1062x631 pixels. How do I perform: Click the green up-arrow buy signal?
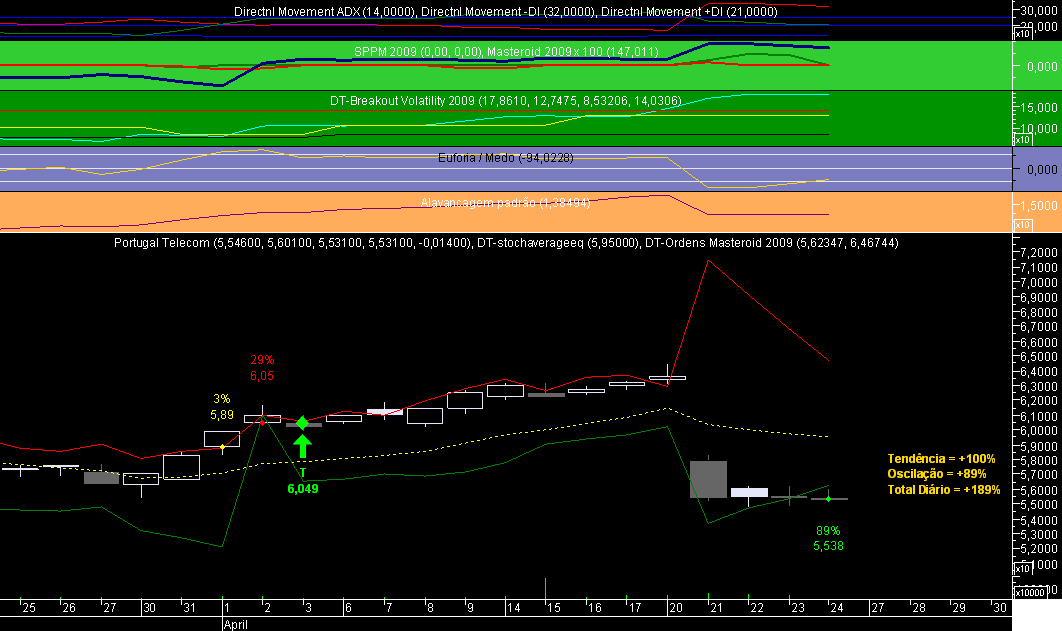click(302, 446)
